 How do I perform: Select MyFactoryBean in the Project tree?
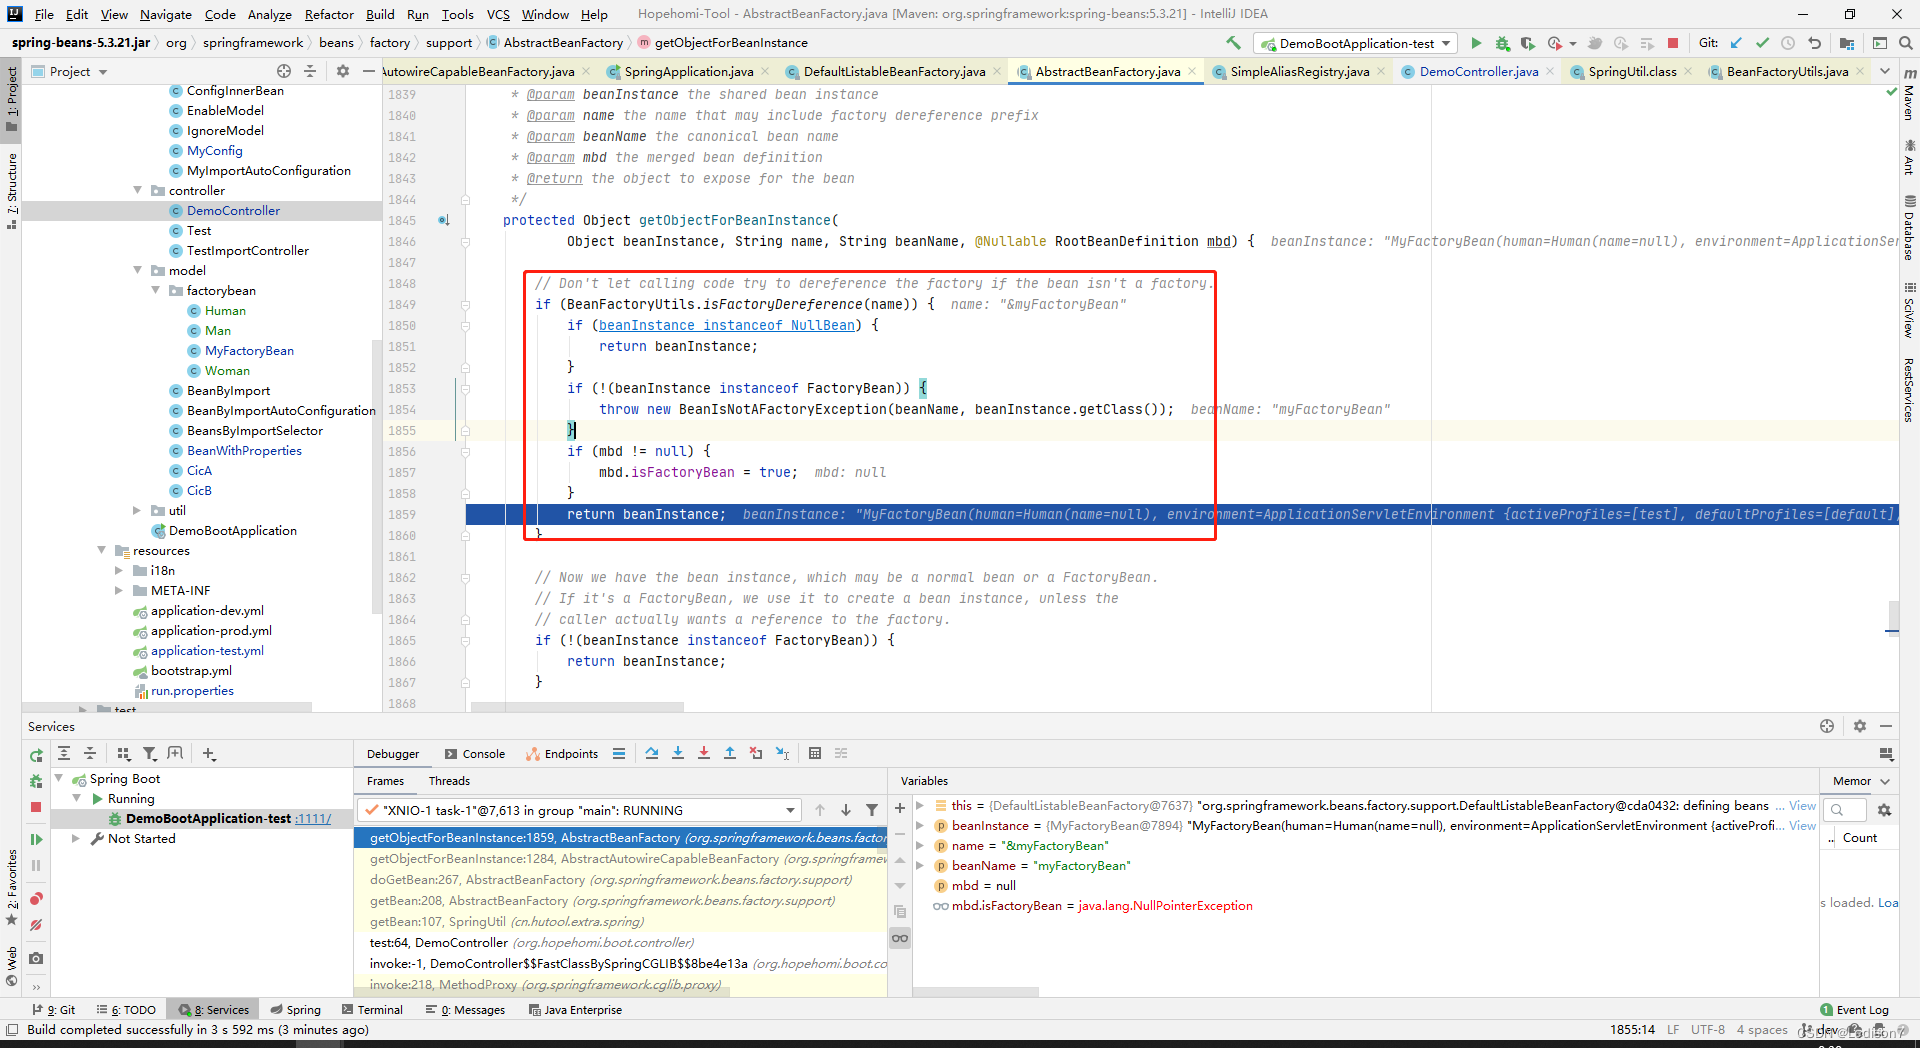pos(249,350)
